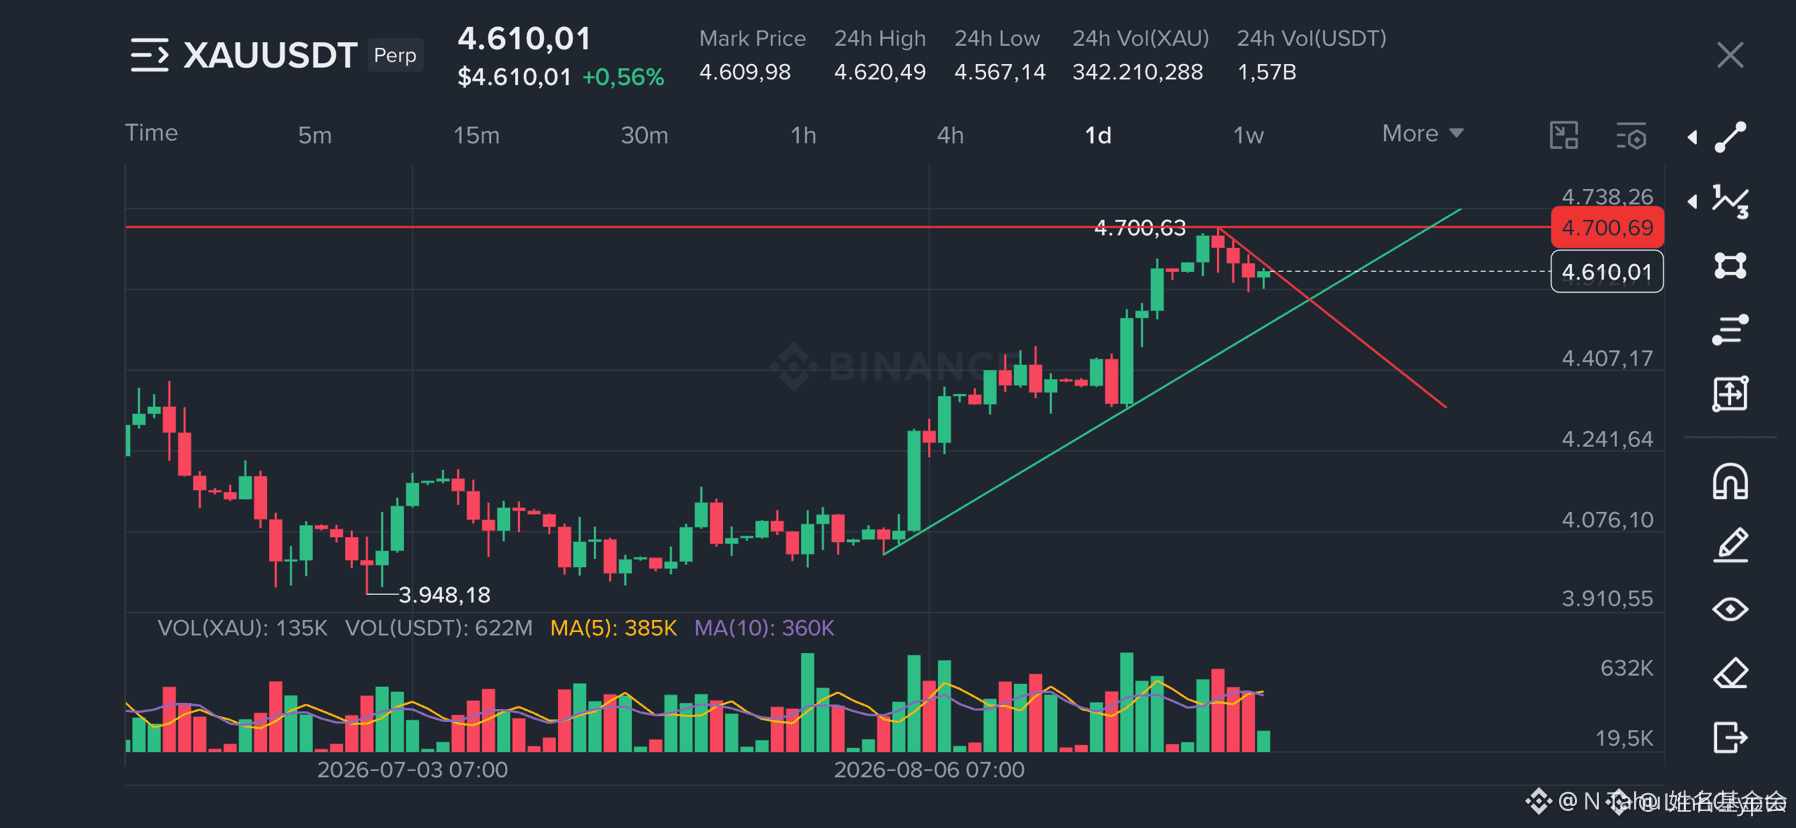This screenshot has height=828, width=1796.
Task: Open the indicator settings icon
Action: click(x=1631, y=136)
